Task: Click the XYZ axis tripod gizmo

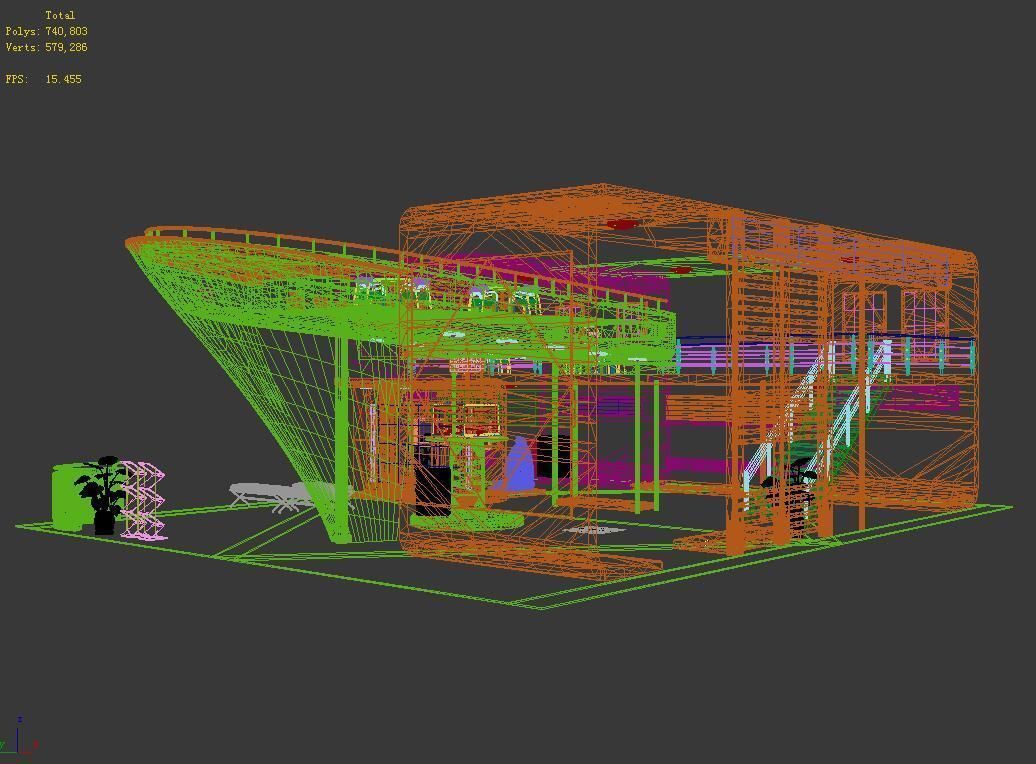Action: click(18, 736)
